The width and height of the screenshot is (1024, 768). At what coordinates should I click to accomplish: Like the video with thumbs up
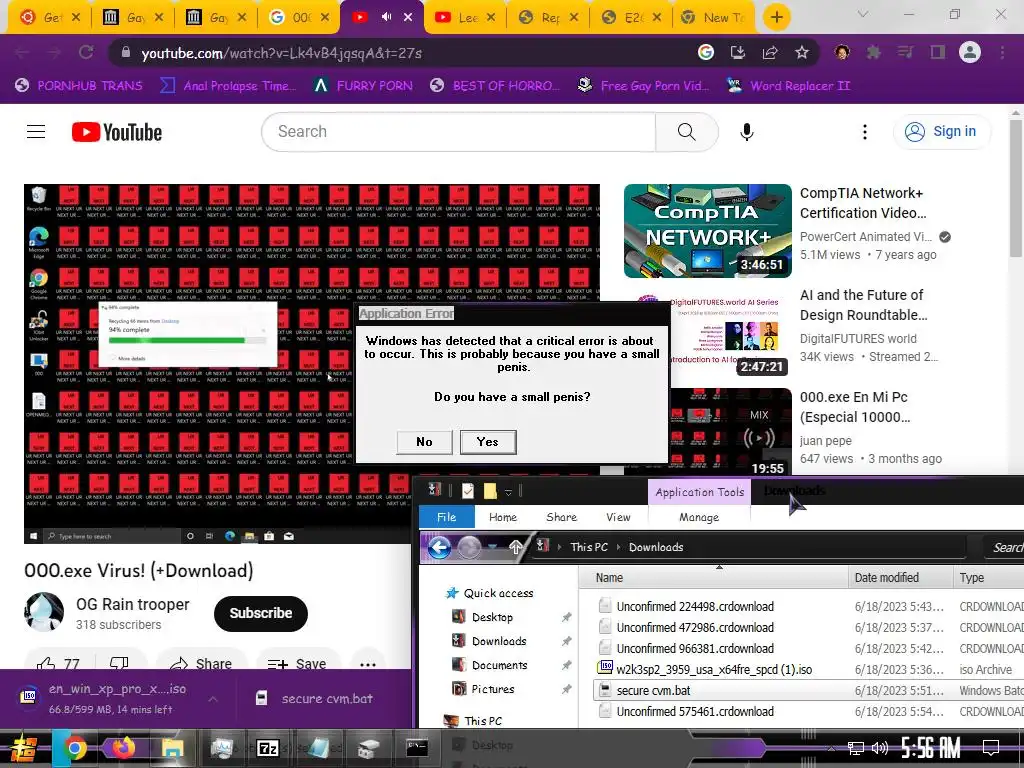coord(57,664)
